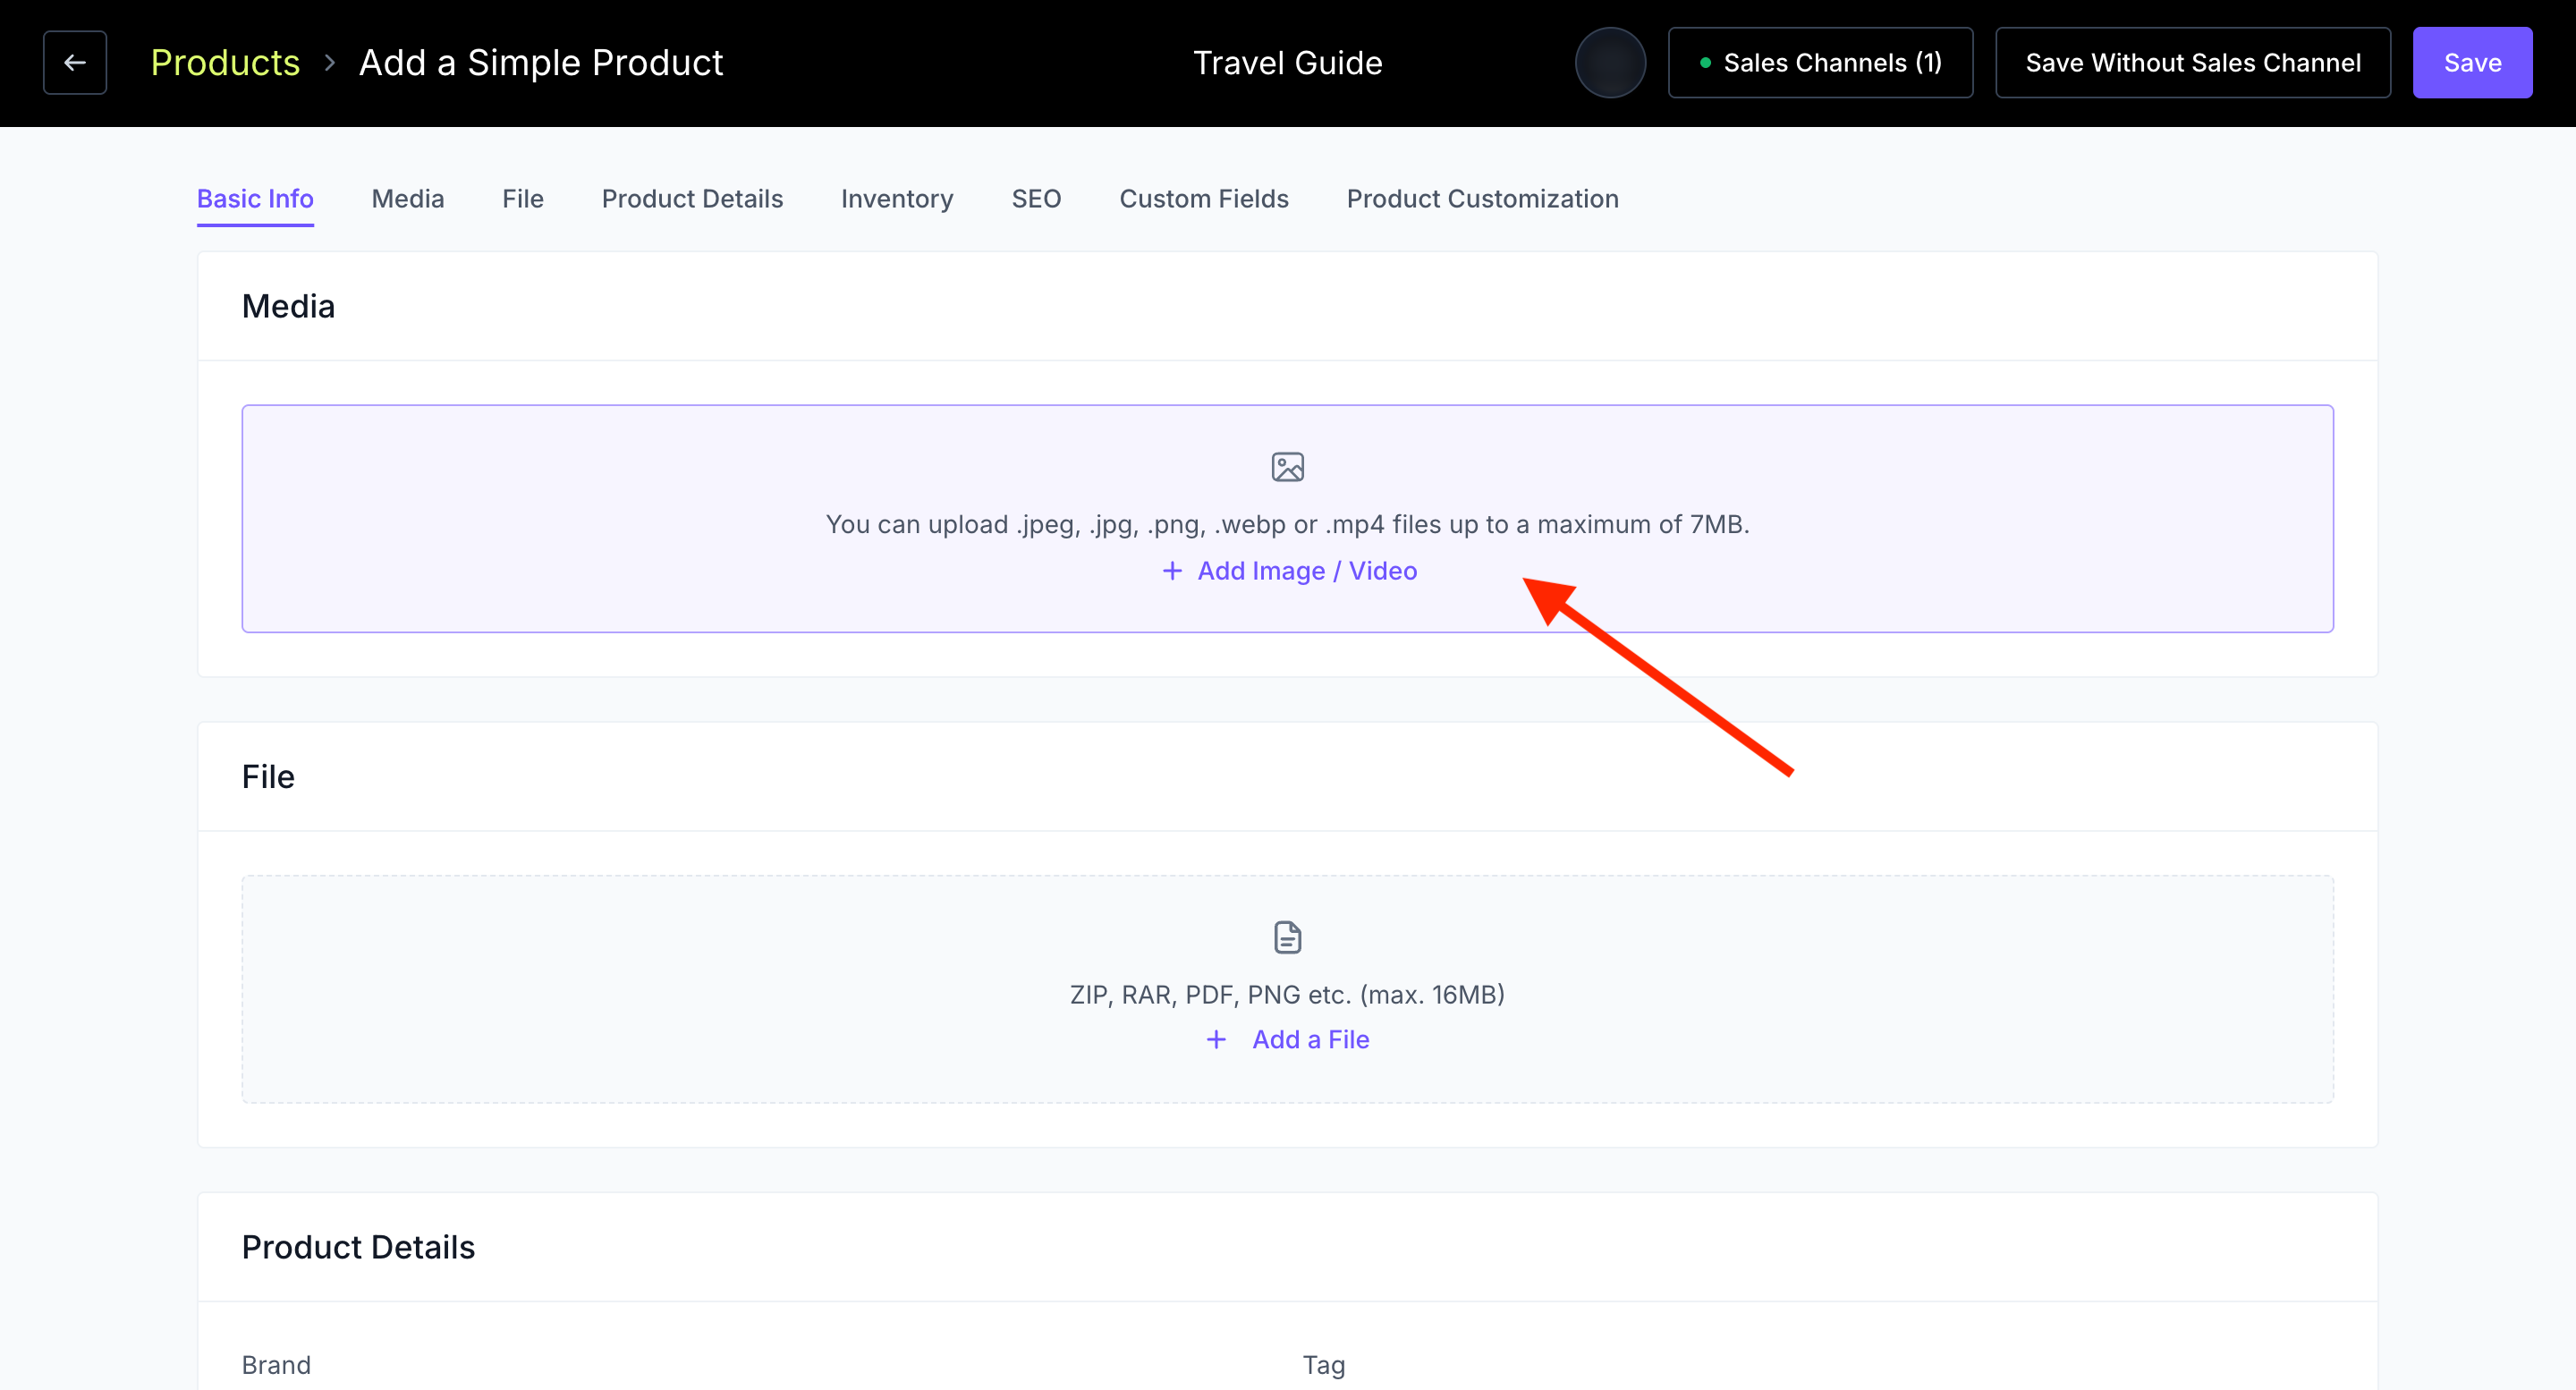Click the plus icon beside Add a File

pos(1216,1040)
